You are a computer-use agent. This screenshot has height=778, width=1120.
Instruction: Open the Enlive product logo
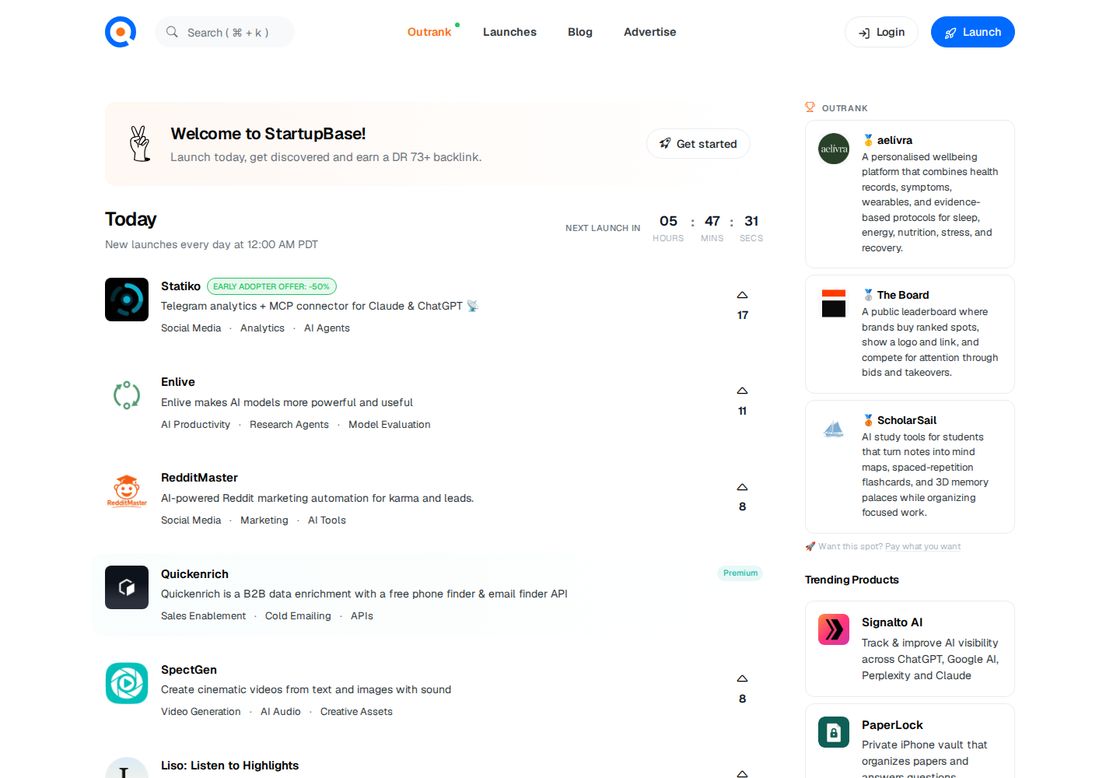click(x=127, y=395)
